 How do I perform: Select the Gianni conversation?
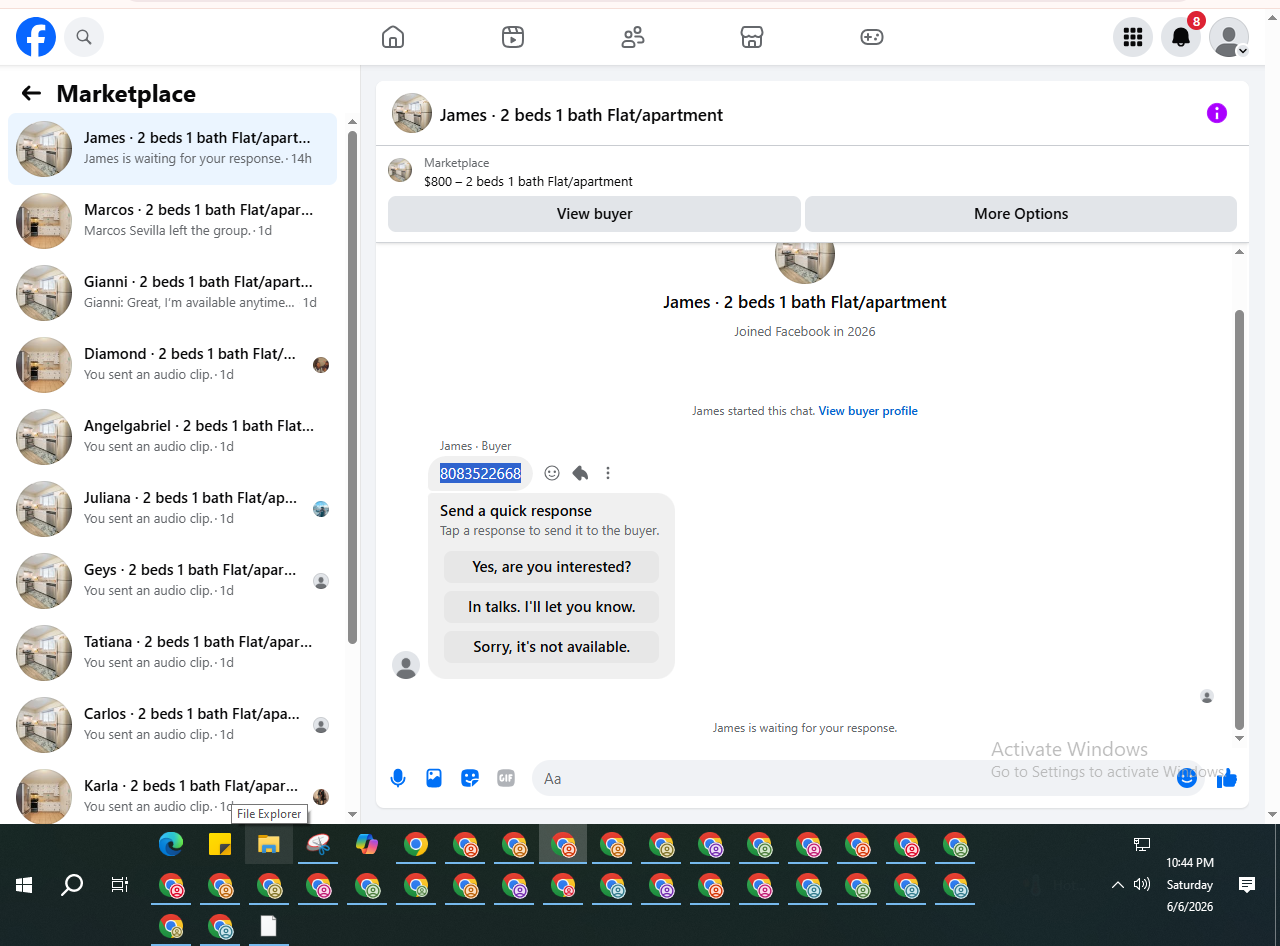tap(172, 293)
